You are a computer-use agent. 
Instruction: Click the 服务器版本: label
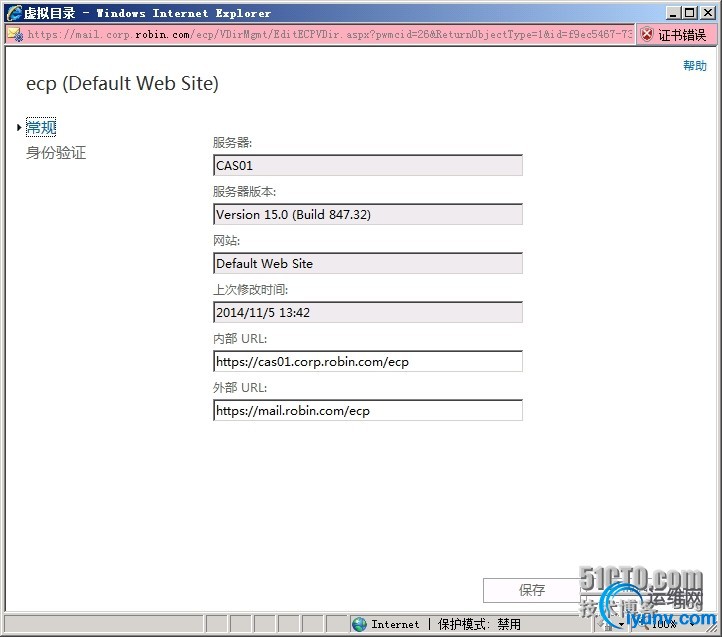tap(244, 192)
